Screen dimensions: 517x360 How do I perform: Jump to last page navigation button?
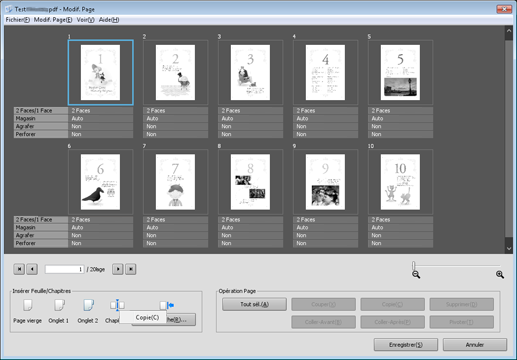[131, 269]
